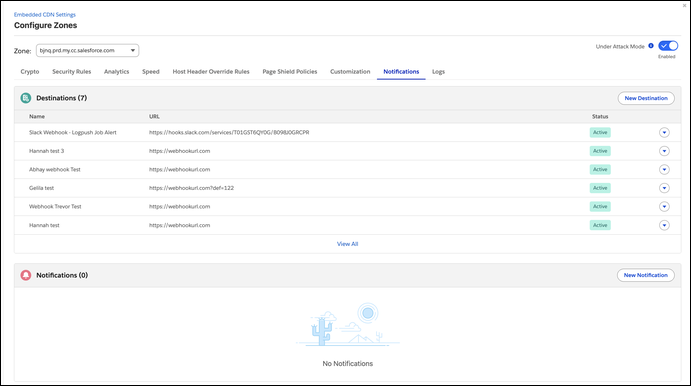Image resolution: width=691 pixels, height=386 pixels.
Task: Select the Webhook Trevor Test name
Action: (55, 206)
